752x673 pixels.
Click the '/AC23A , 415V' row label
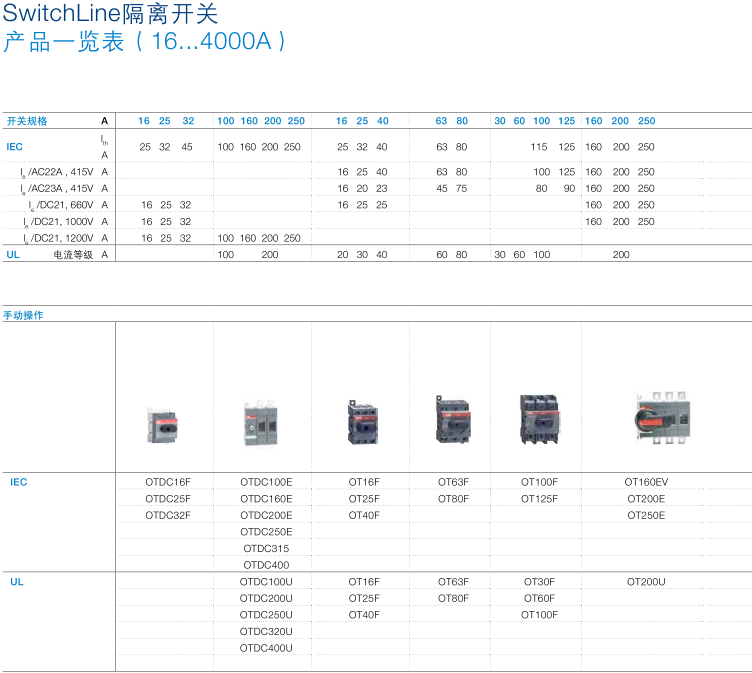pos(57,189)
